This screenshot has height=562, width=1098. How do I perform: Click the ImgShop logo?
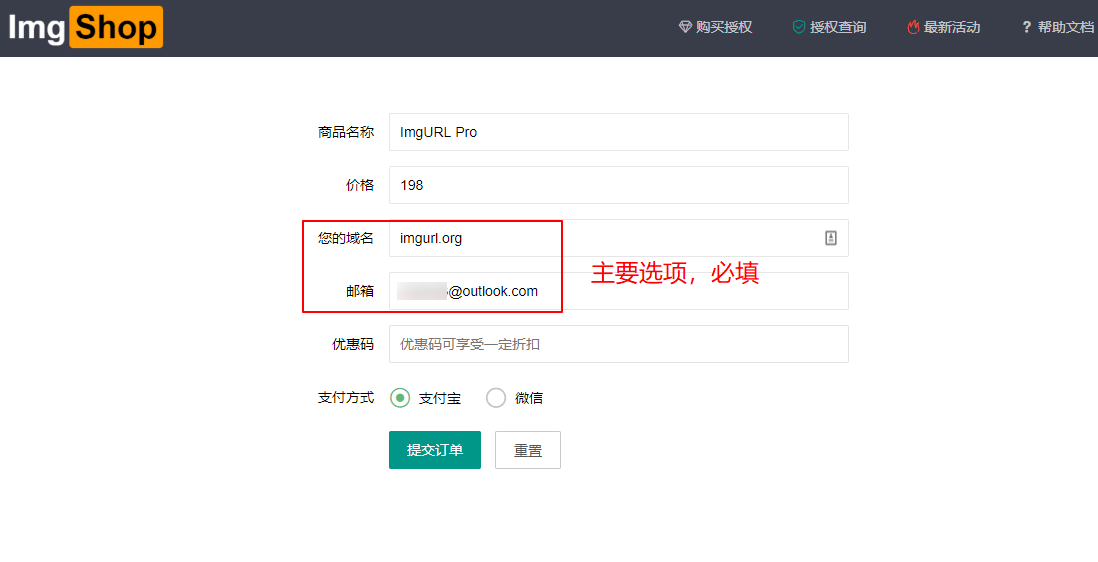[85, 27]
